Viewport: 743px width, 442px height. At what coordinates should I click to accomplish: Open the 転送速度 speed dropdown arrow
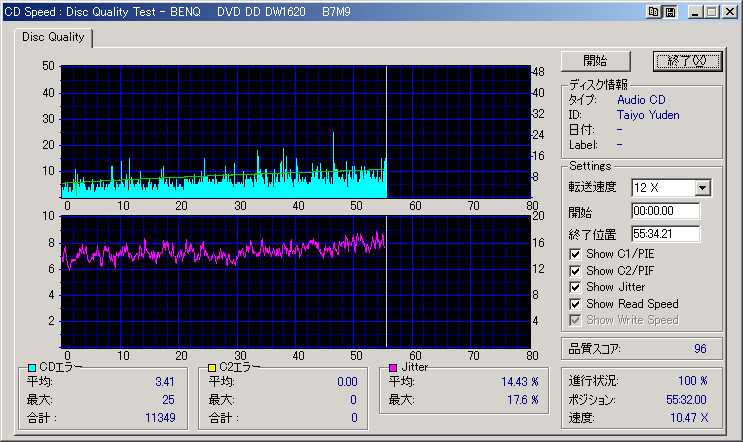point(702,188)
